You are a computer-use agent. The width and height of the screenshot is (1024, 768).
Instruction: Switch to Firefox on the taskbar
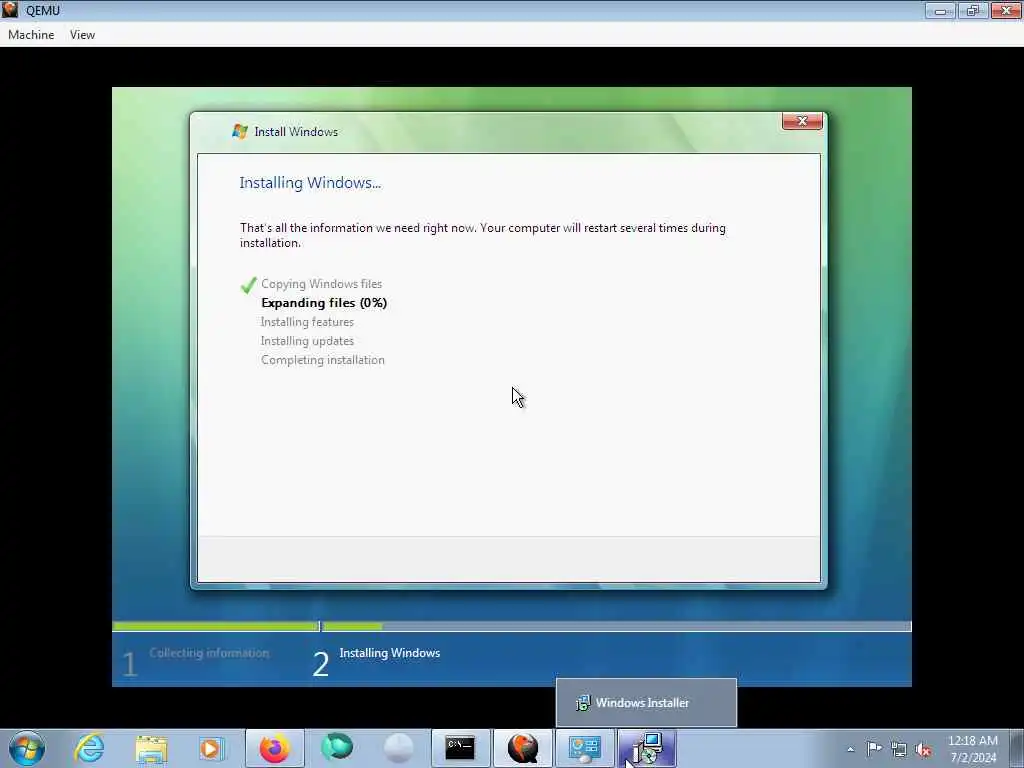(x=275, y=748)
